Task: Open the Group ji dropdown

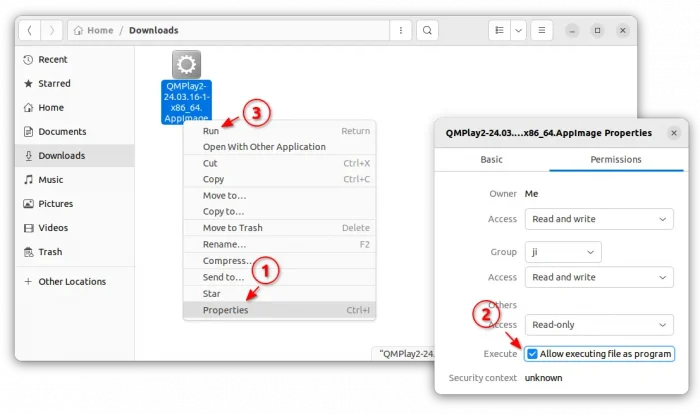Action: tap(562, 253)
